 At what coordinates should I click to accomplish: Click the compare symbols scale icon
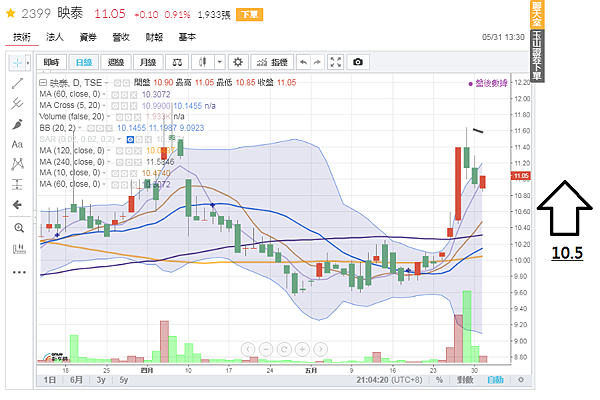(x=177, y=62)
